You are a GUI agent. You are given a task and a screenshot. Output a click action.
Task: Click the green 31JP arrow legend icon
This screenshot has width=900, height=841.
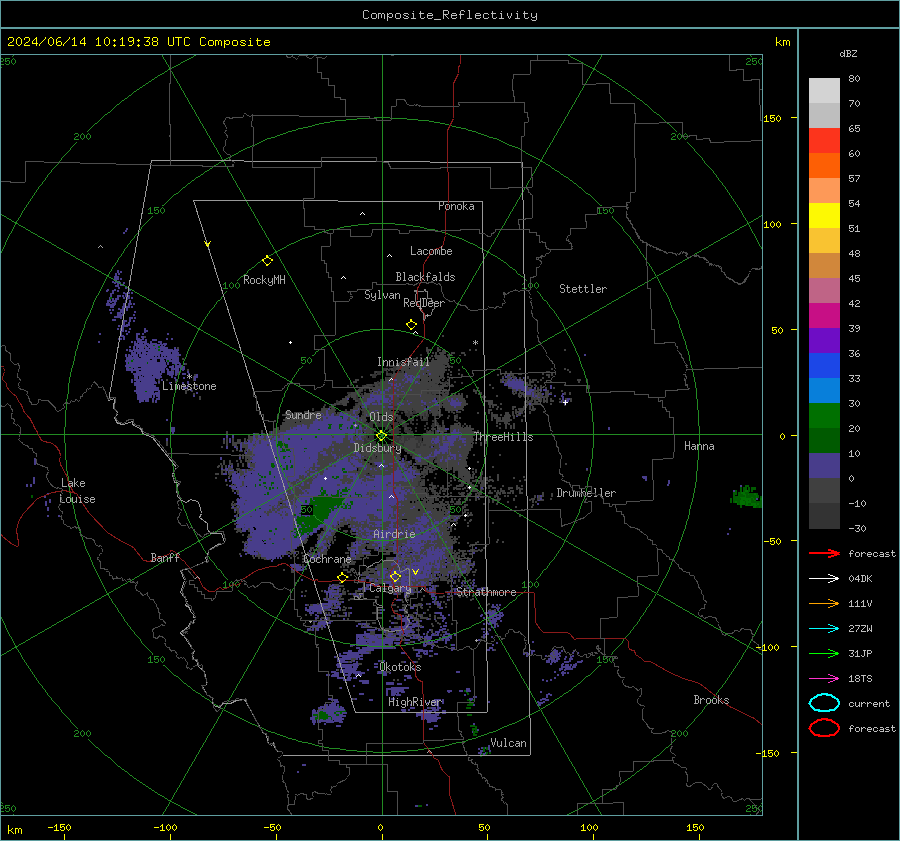tap(824, 653)
